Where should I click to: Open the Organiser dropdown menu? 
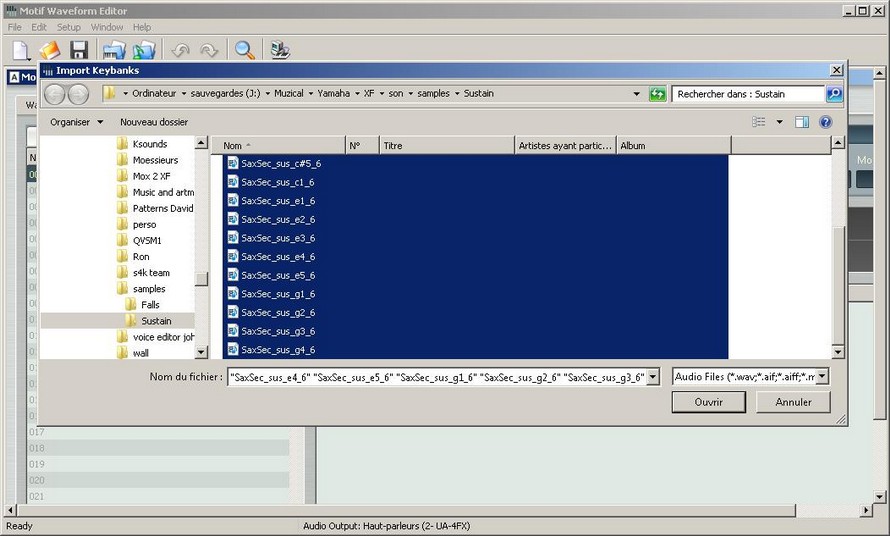tap(77, 122)
